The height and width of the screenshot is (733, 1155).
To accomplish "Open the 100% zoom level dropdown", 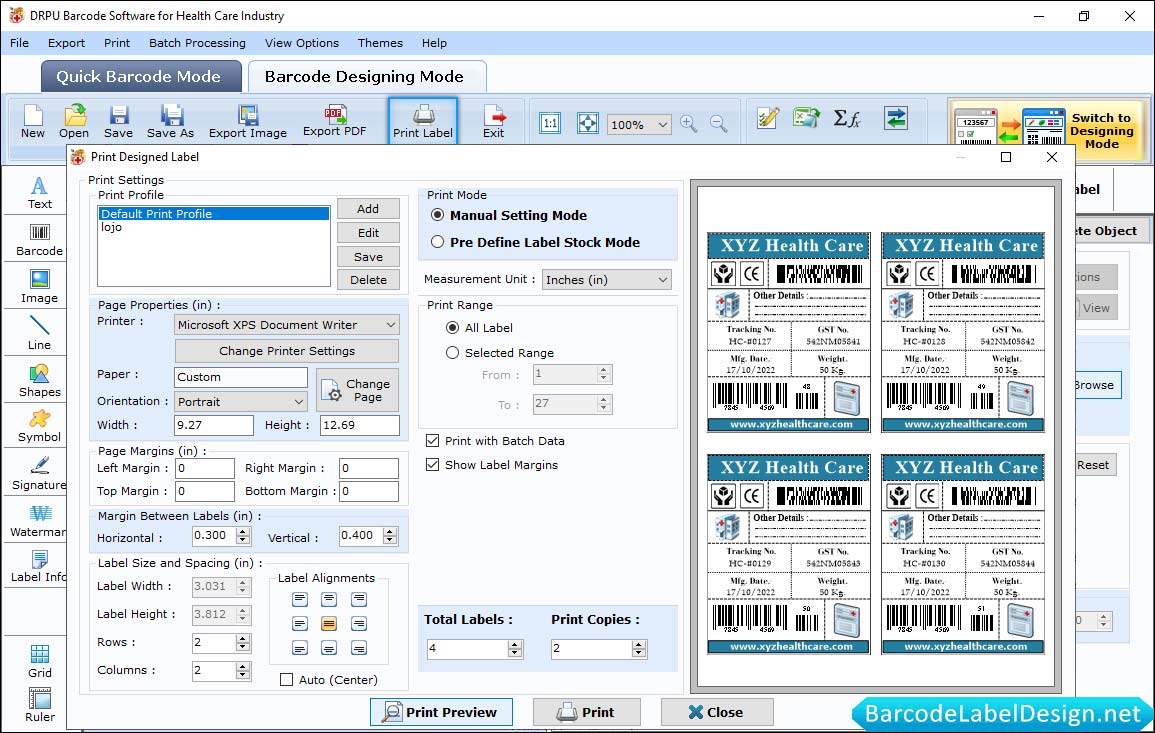I will (639, 124).
